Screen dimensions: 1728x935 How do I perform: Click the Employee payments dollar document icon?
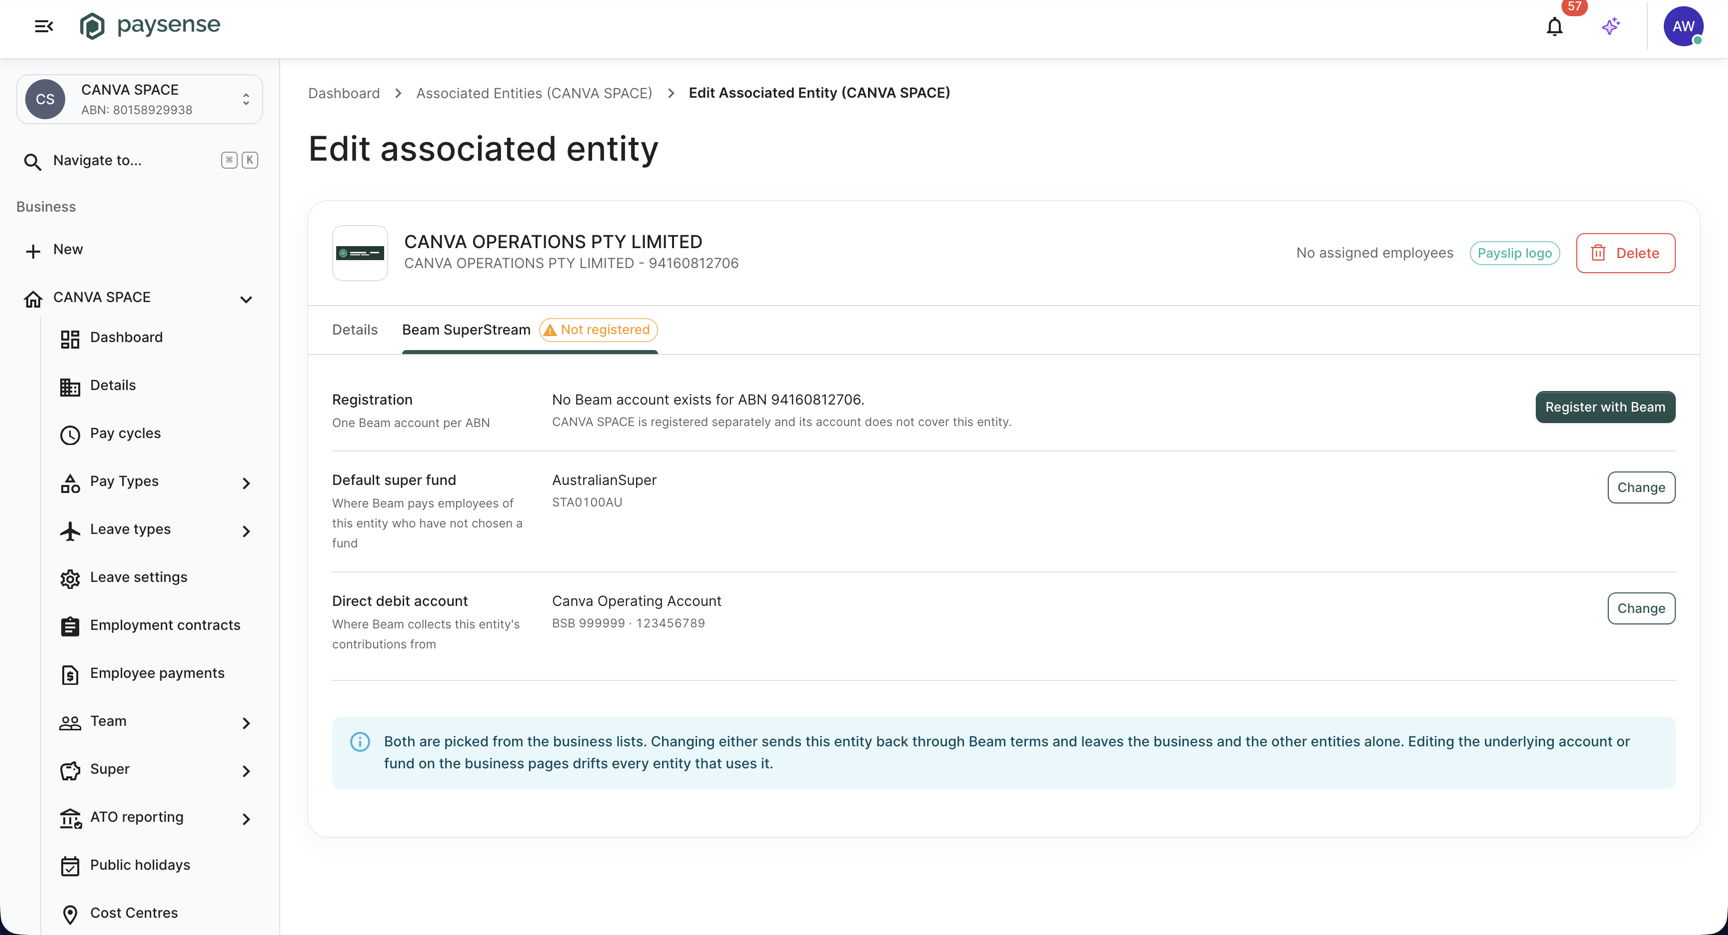pyautogui.click(x=70, y=675)
